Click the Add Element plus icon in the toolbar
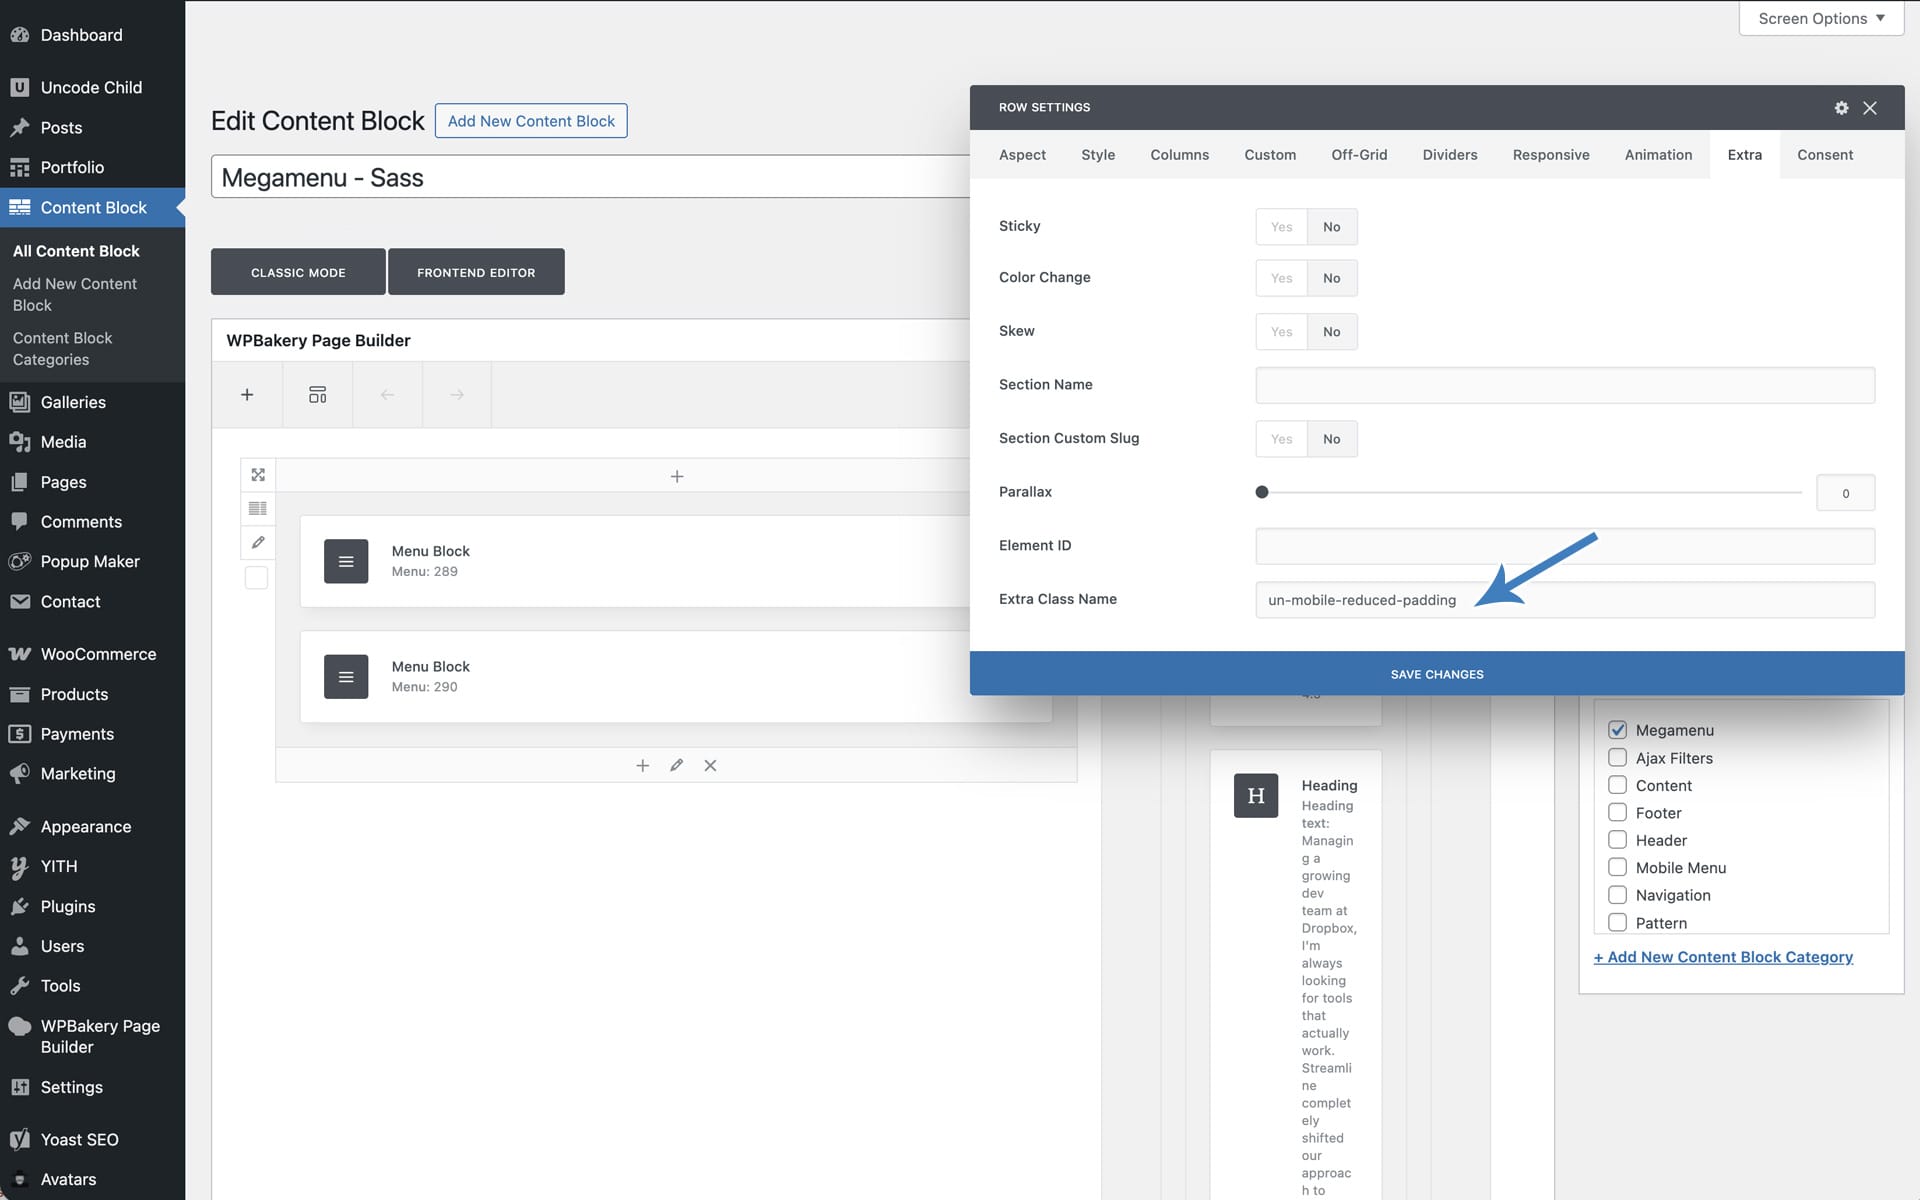Screen dimensions: 1920x1200 point(247,395)
